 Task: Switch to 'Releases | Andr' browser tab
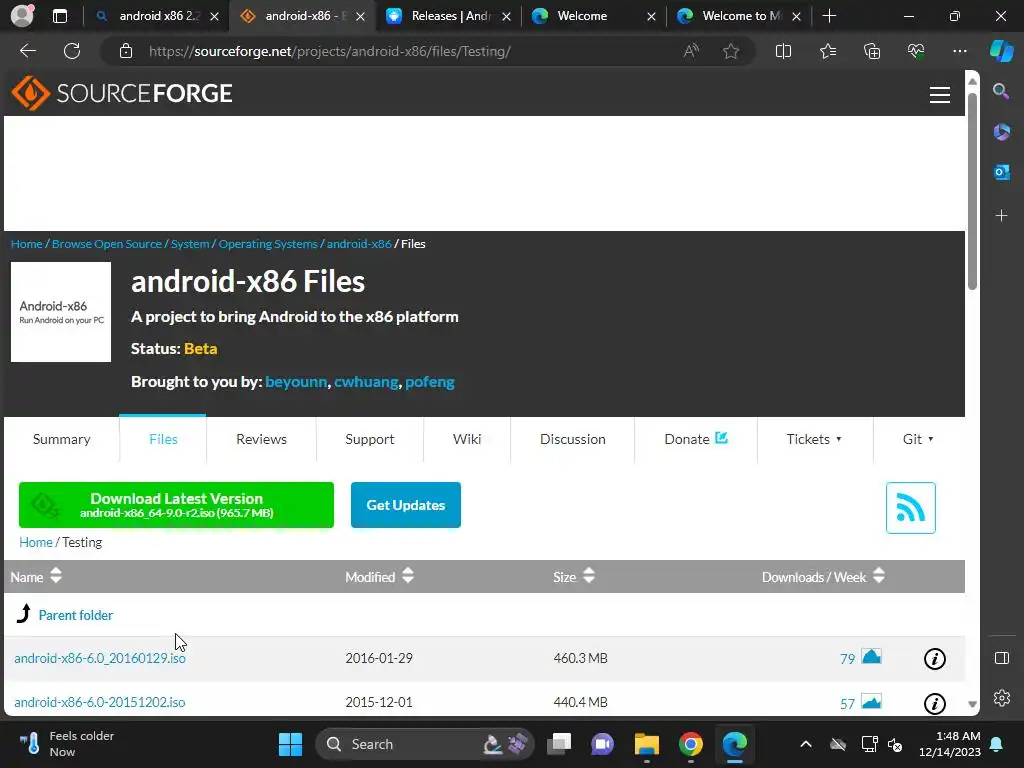[448, 16]
